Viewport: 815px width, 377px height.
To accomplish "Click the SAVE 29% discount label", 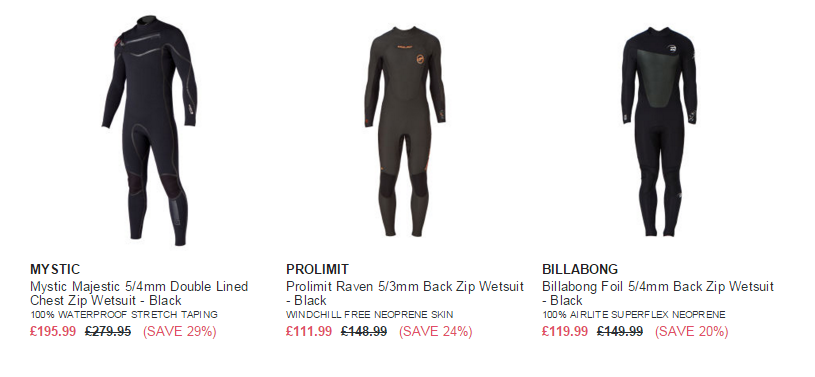I will click(x=180, y=331).
